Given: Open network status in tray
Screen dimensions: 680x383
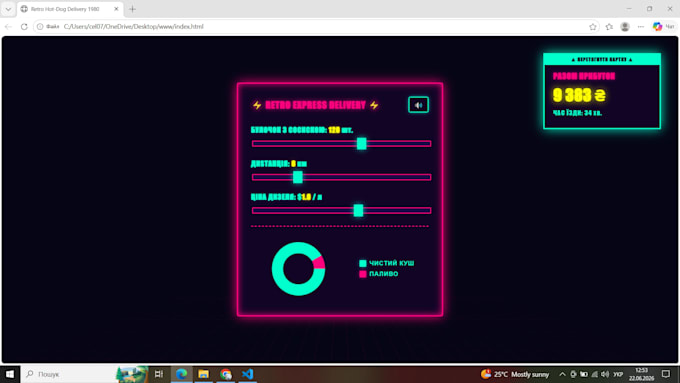Looking at the screenshot, I should (595, 374).
